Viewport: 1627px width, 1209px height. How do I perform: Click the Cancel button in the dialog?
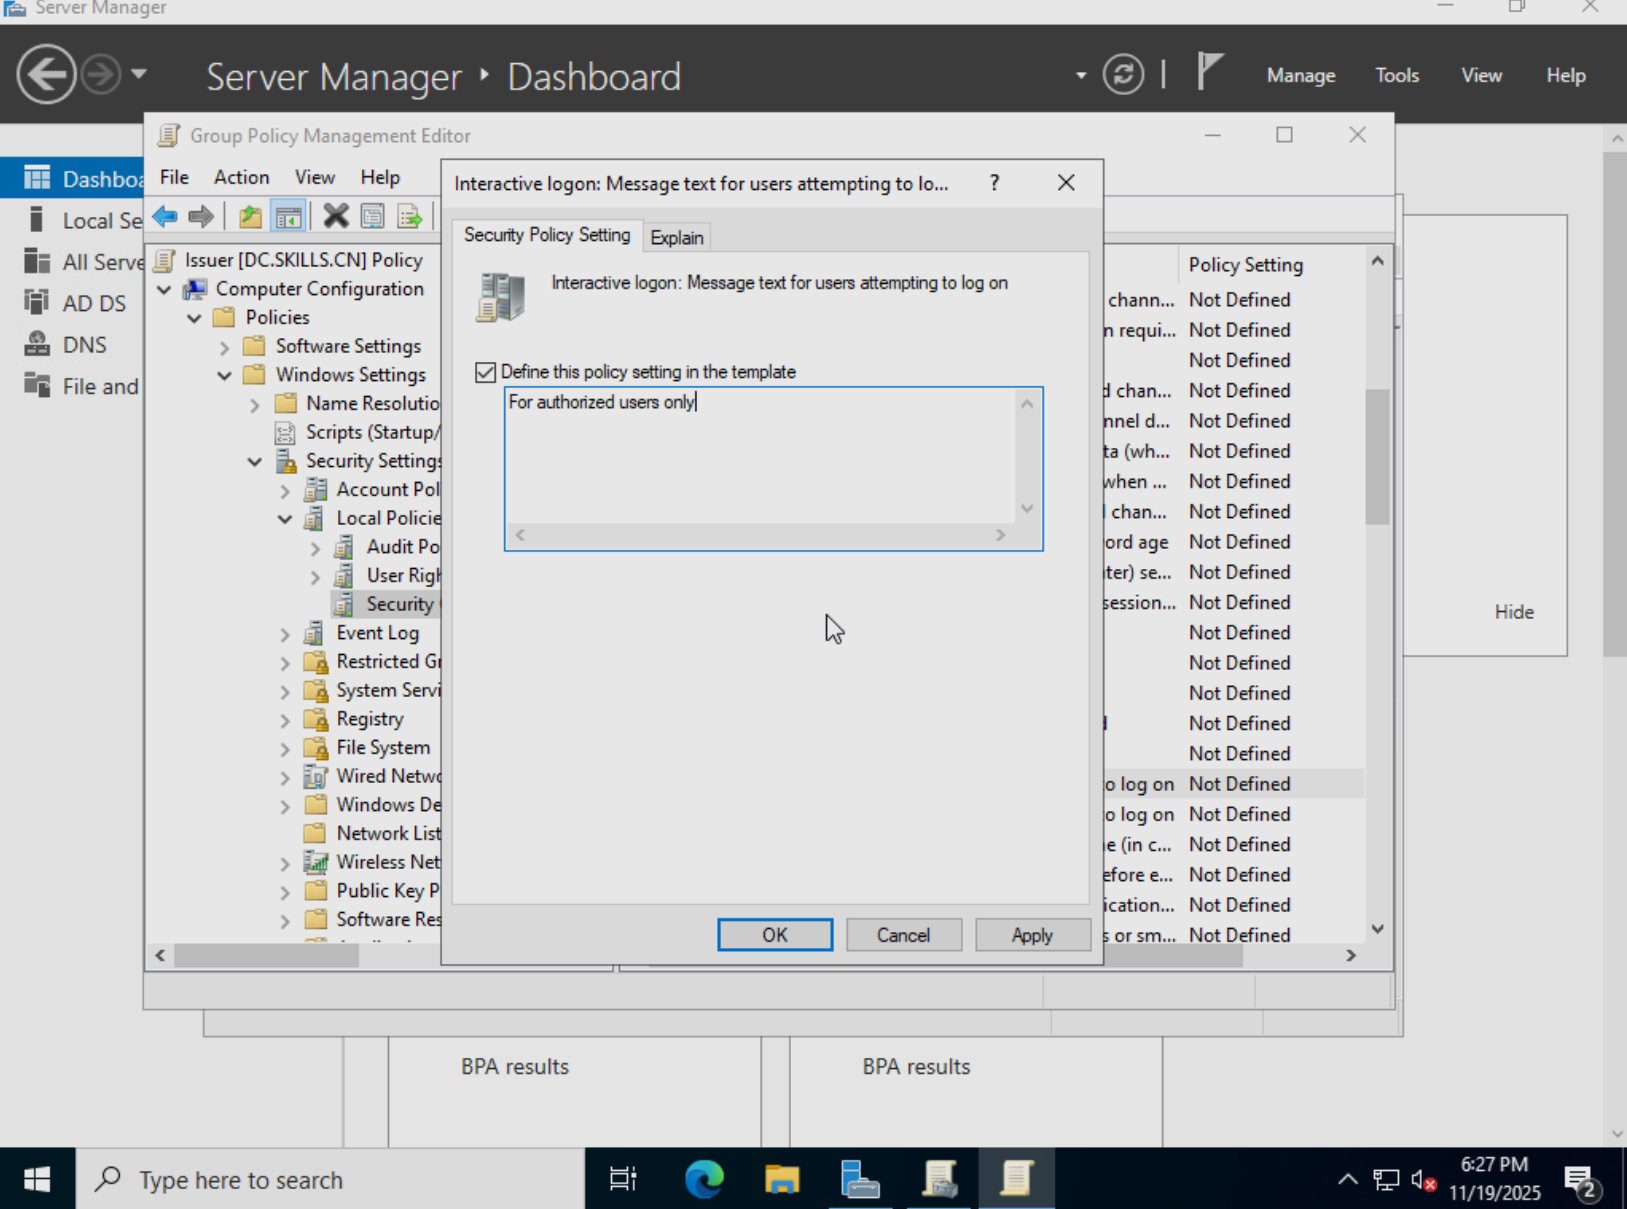904,935
